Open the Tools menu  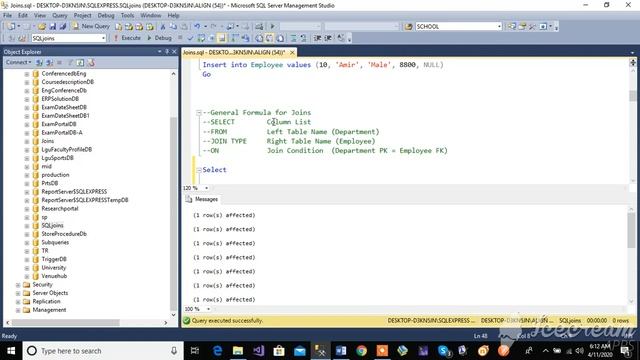[127, 16]
